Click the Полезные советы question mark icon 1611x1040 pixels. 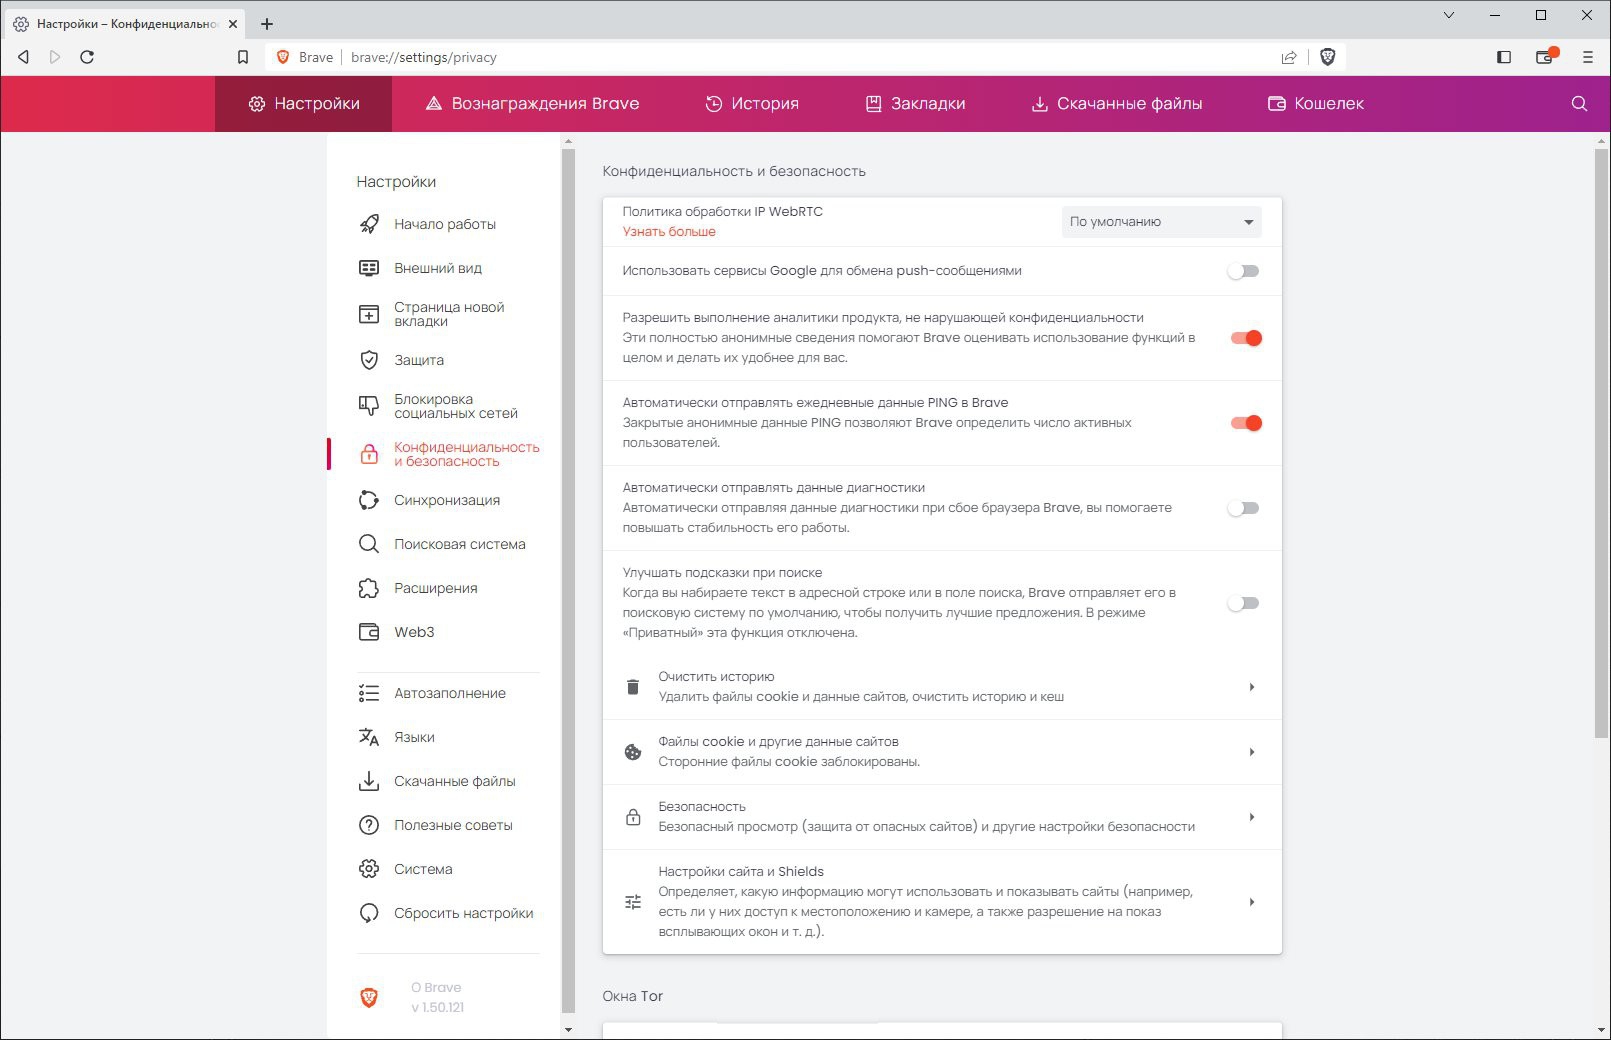369,825
